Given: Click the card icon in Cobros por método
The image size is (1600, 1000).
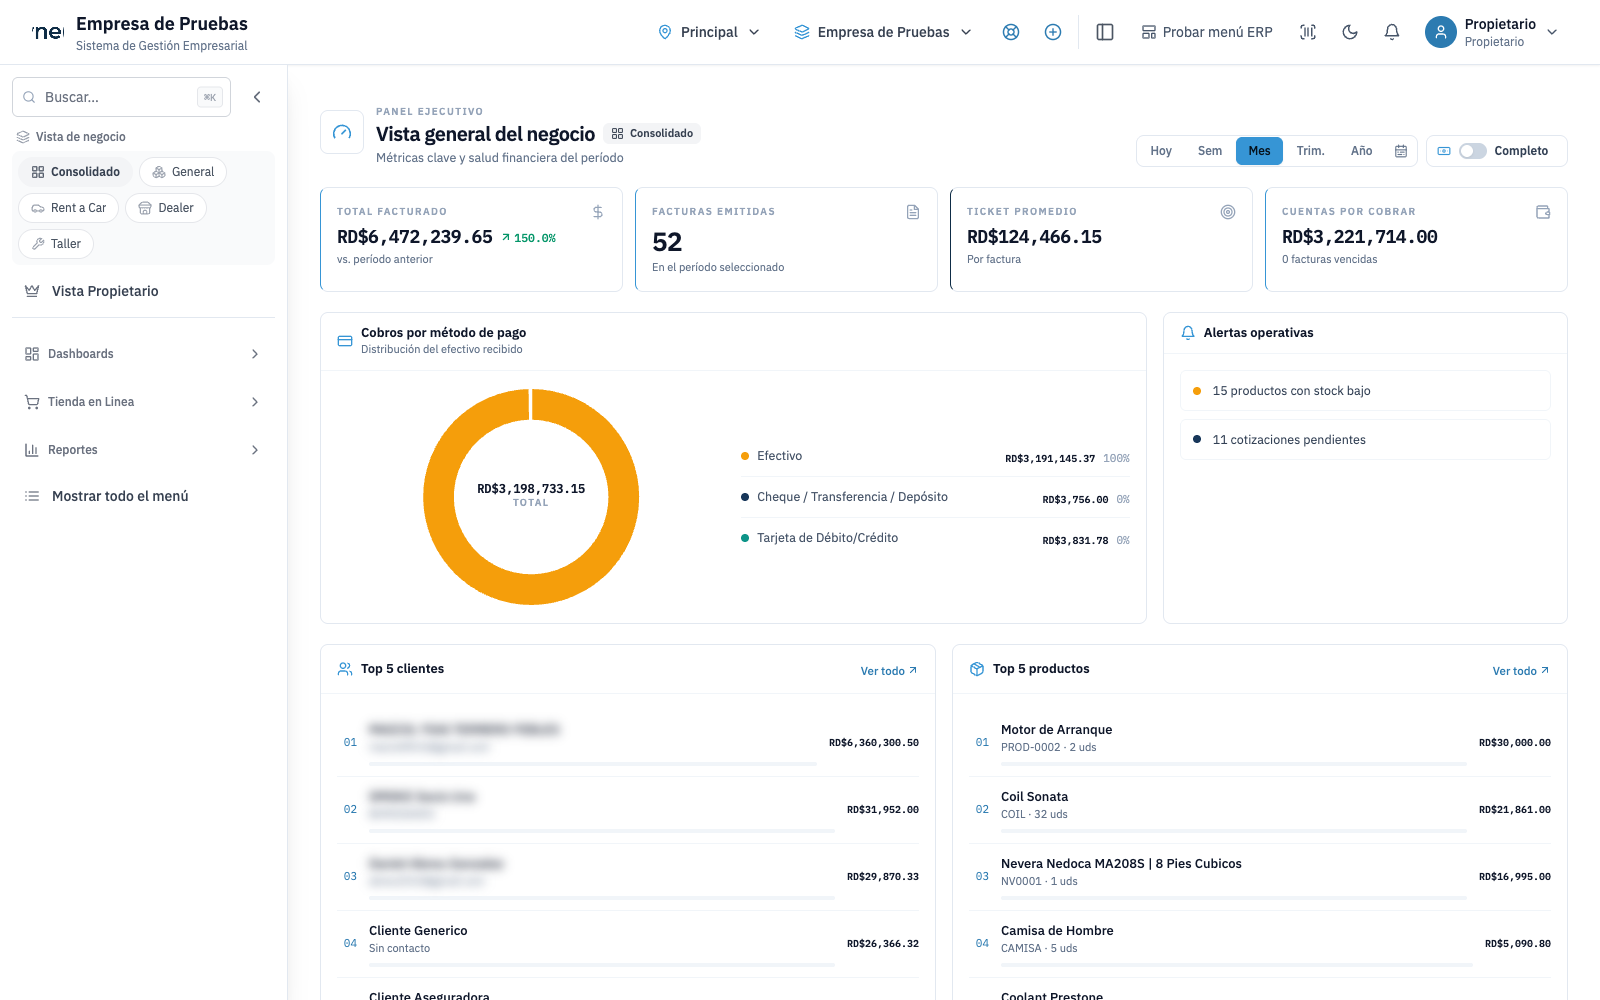Looking at the screenshot, I should coord(345,341).
